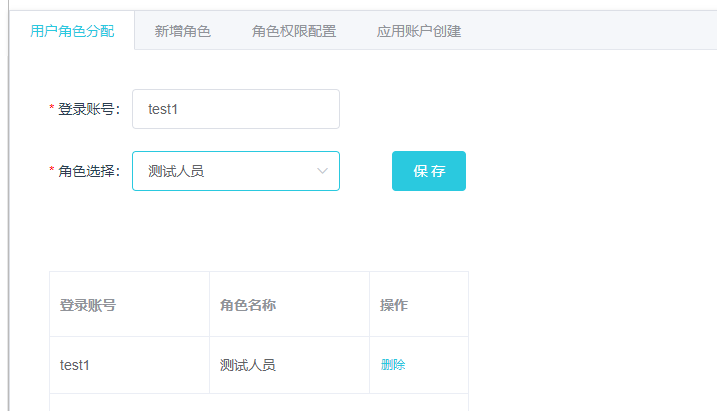This screenshot has width=717, height=411.
Task: Select the 应用账户创建 tab
Action: click(419, 31)
